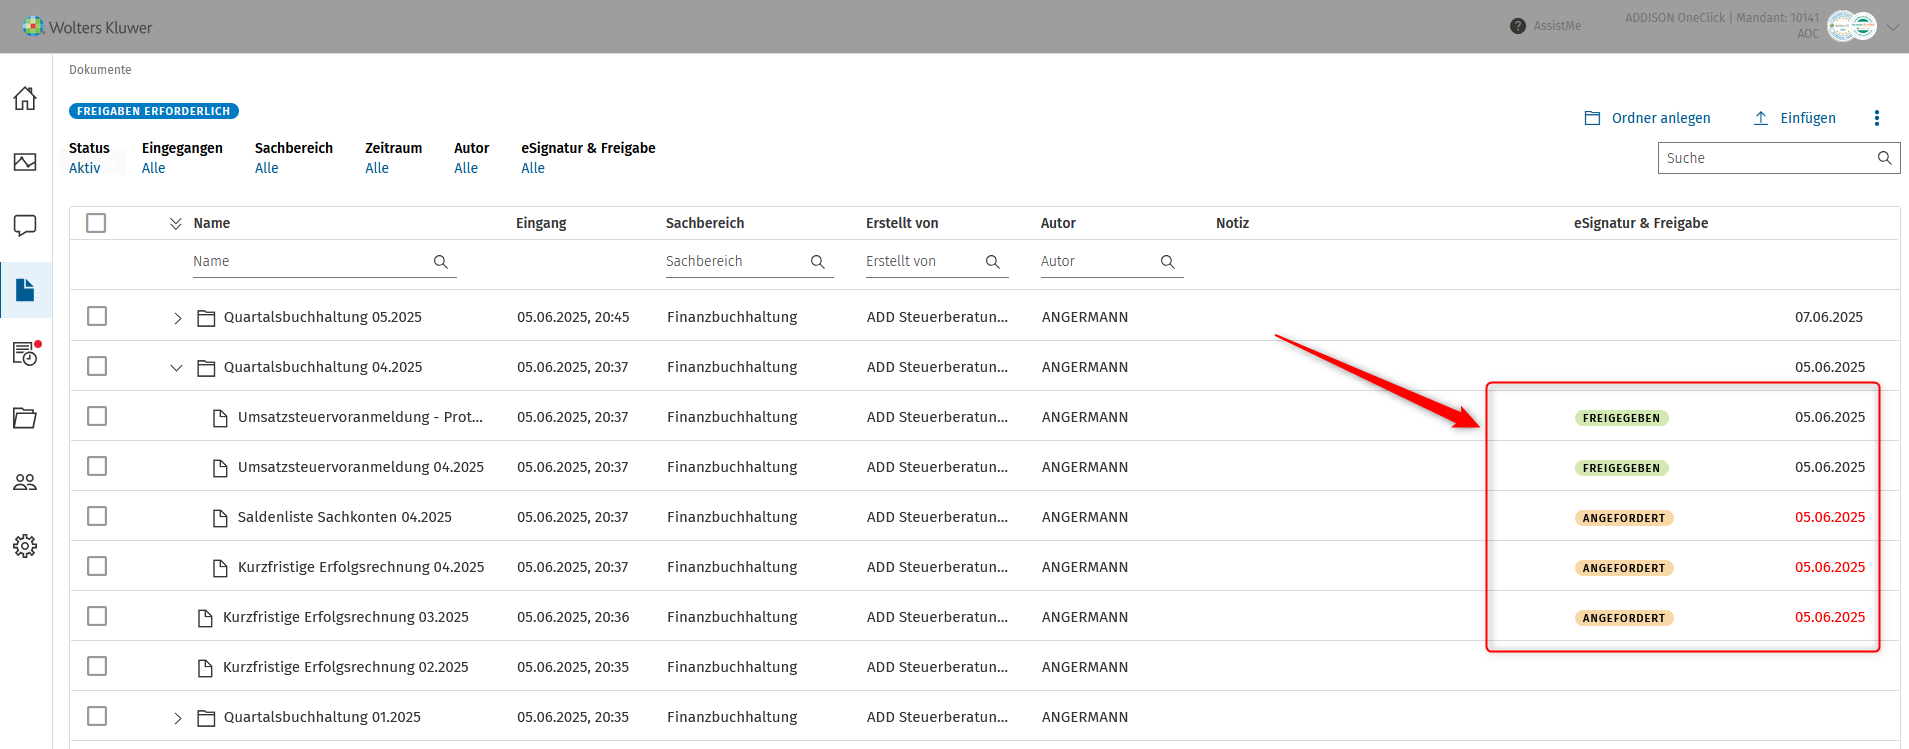Viewport: 1909px width, 749px height.
Task: Click file icon of Kurzfristige Erfolgsrechnung 02.2025
Action: point(206,668)
